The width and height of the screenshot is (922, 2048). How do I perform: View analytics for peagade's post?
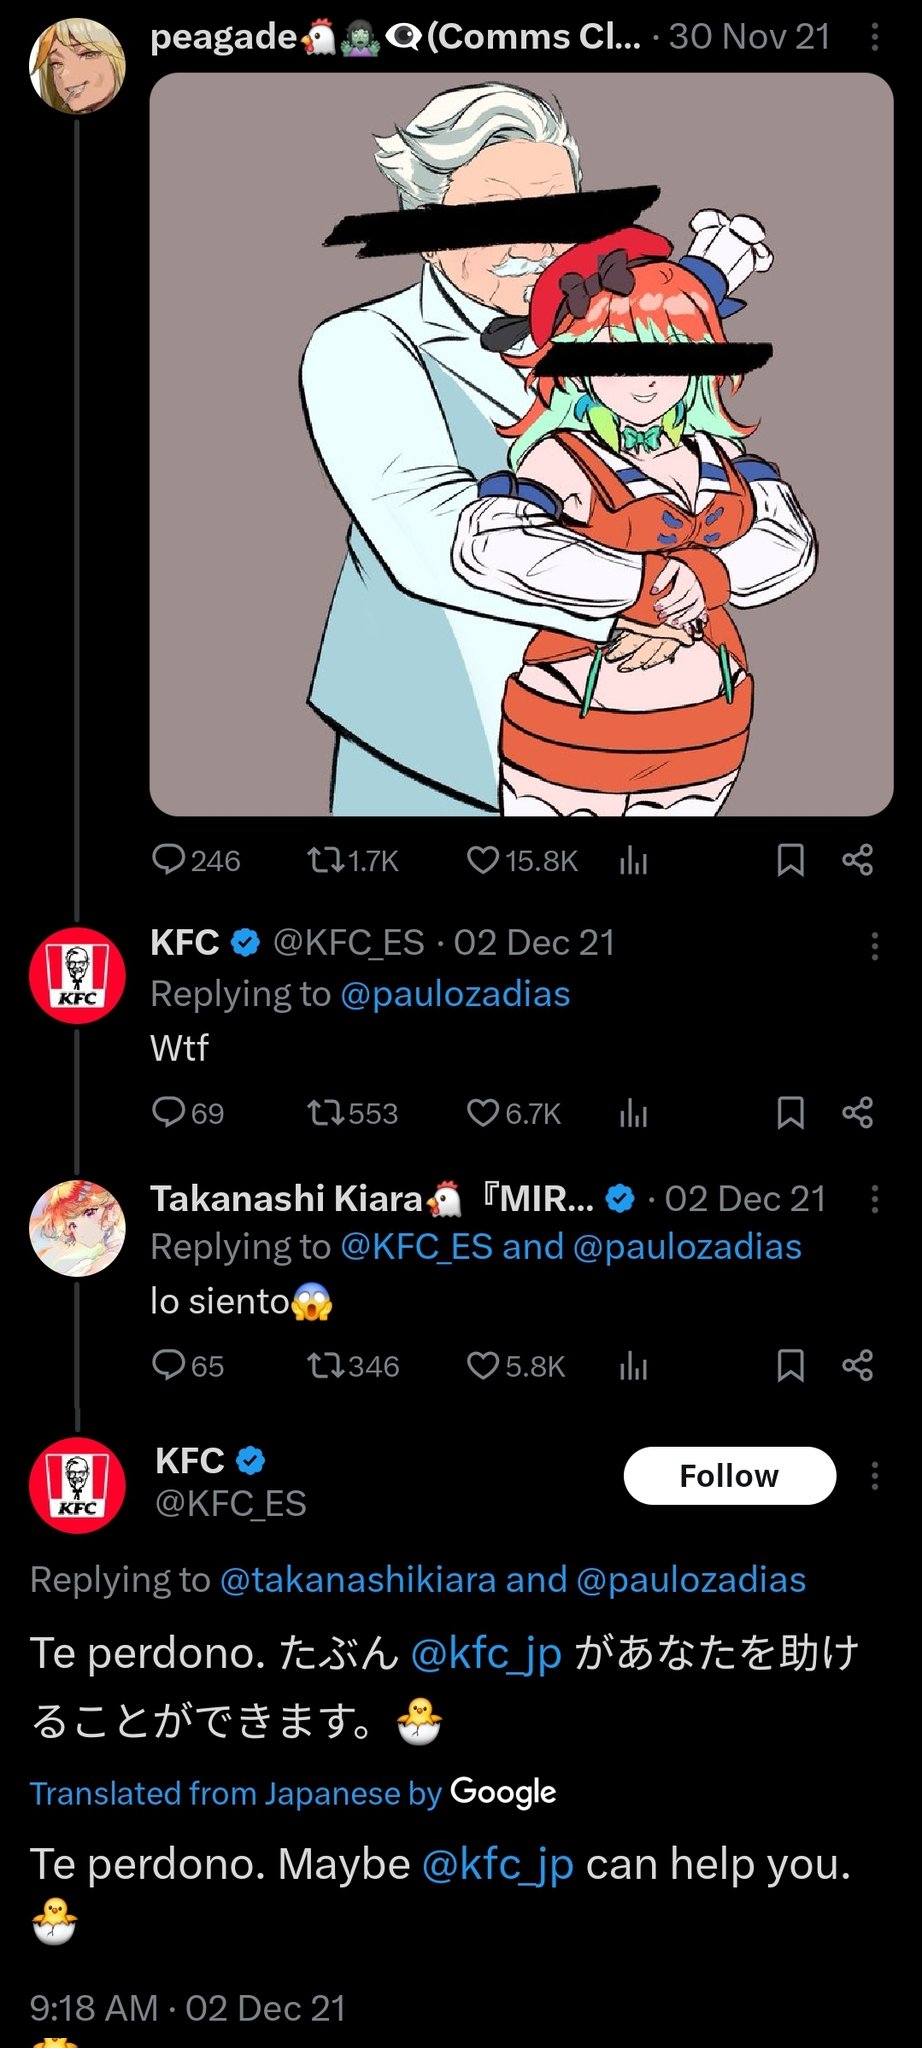(633, 860)
